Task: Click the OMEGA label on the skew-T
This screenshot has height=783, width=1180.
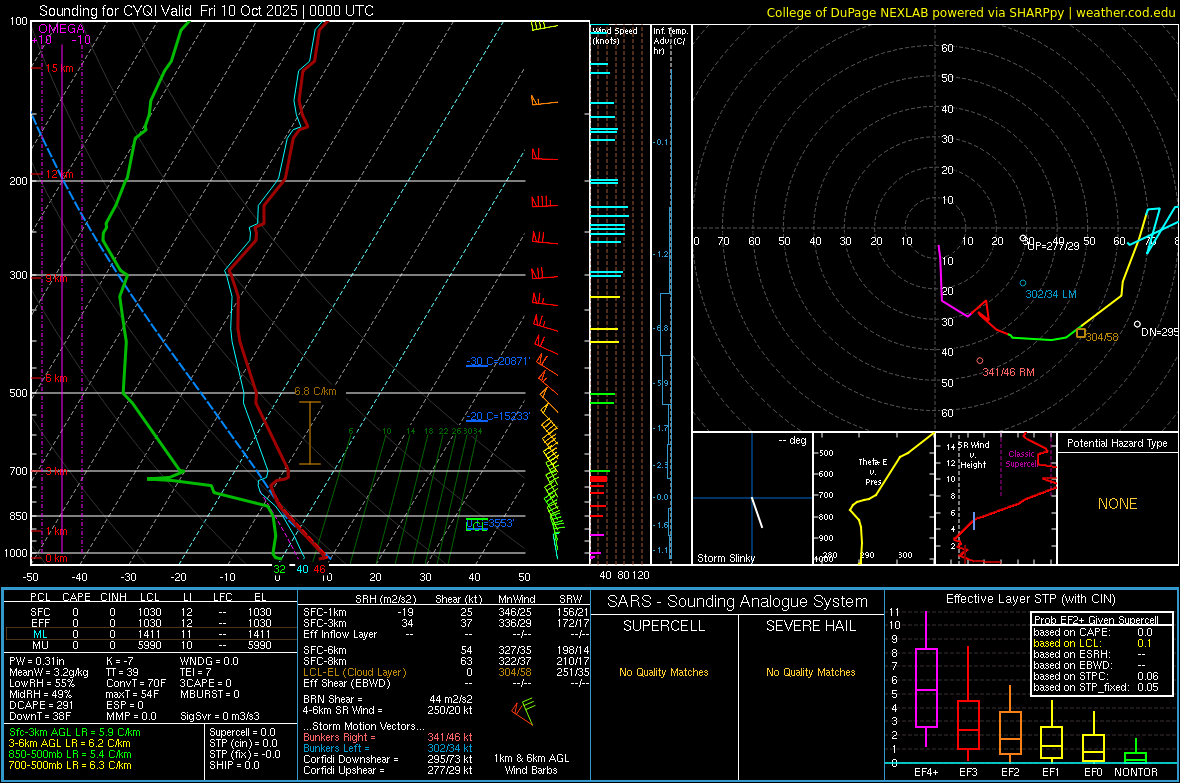Action: [62, 29]
